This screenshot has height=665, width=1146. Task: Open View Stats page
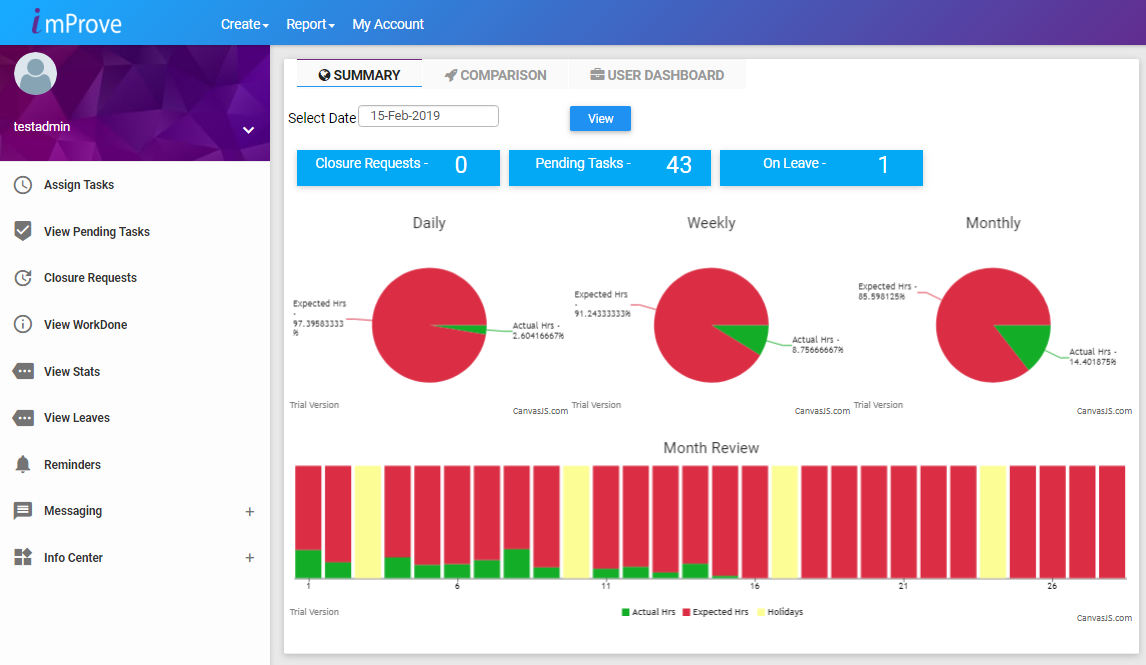[x=72, y=371]
